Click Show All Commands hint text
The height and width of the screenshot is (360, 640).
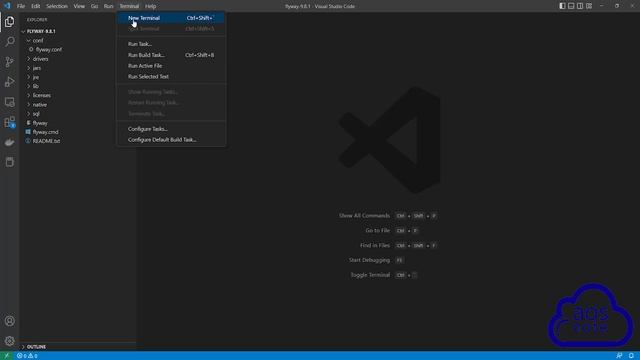click(x=364, y=216)
